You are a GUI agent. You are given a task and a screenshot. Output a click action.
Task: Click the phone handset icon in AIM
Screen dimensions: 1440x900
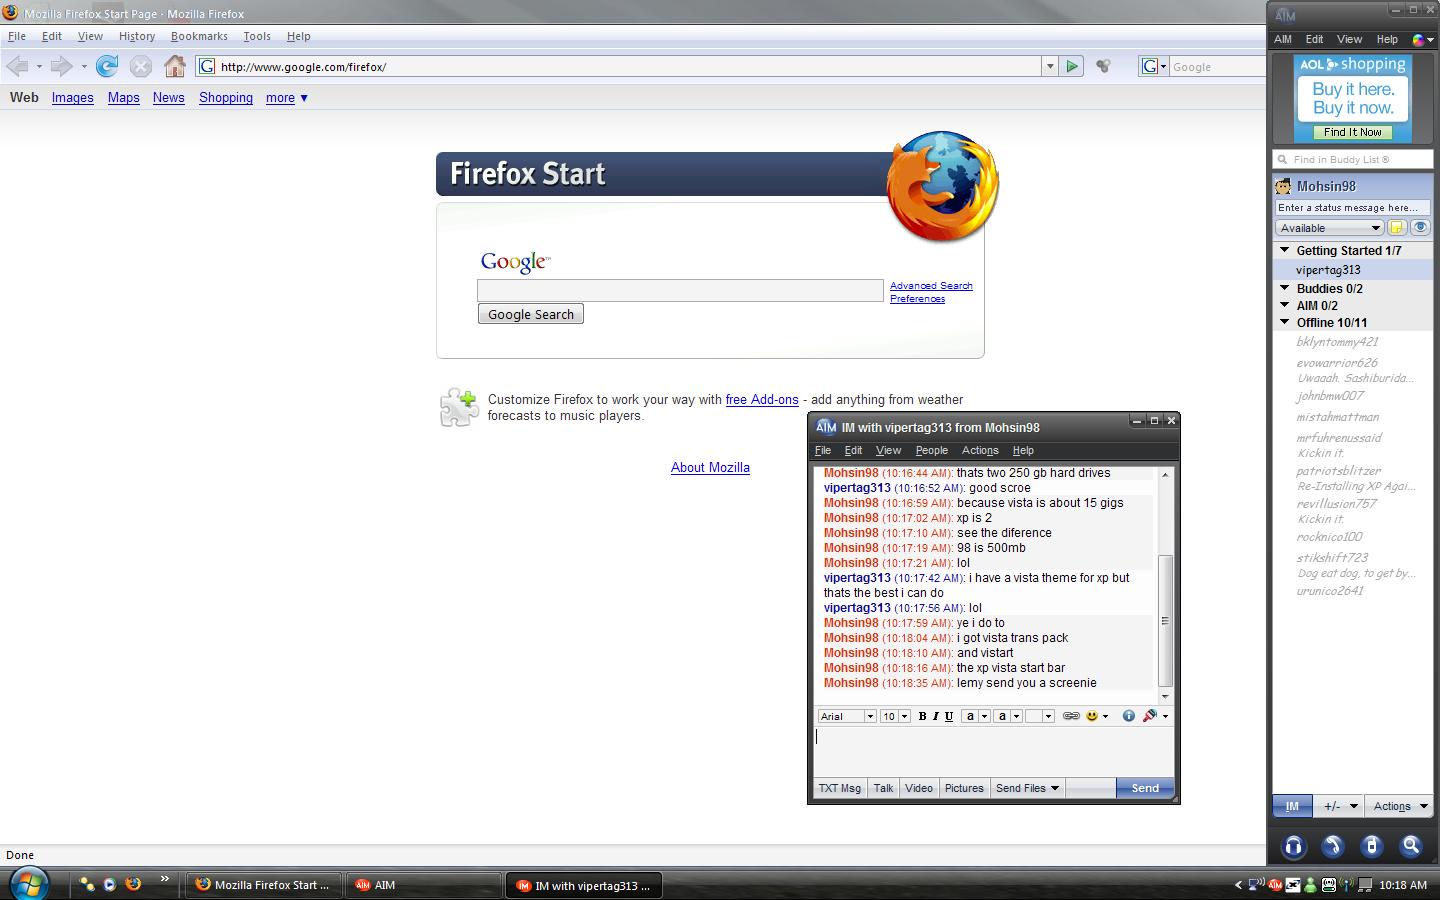tap(1332, 846)
